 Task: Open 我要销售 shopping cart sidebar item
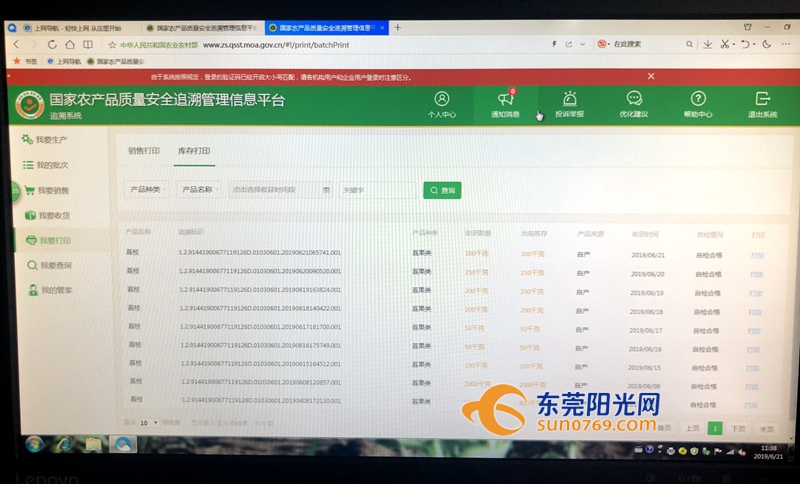(x=52, y=190)
